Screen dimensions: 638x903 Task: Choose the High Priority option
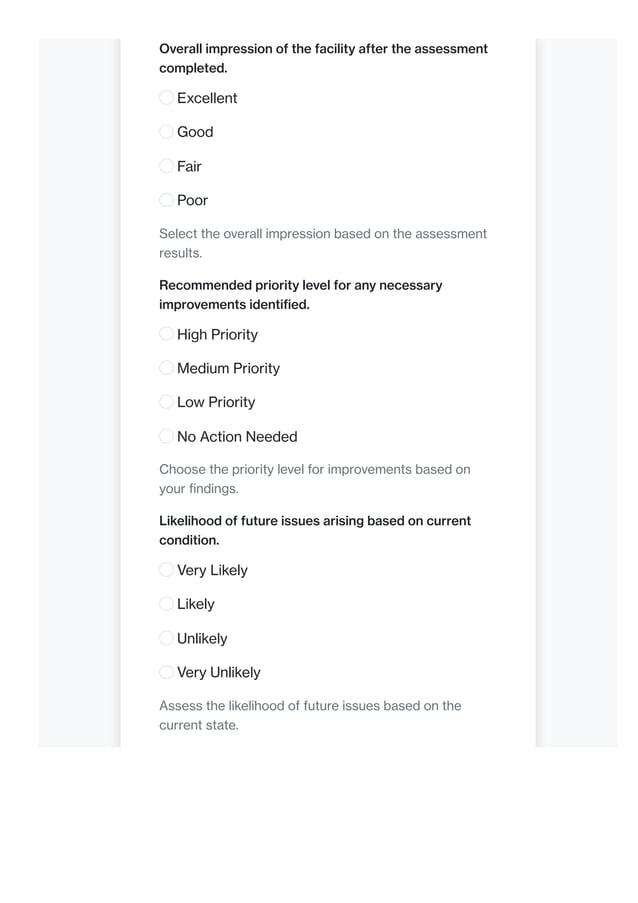167,334
